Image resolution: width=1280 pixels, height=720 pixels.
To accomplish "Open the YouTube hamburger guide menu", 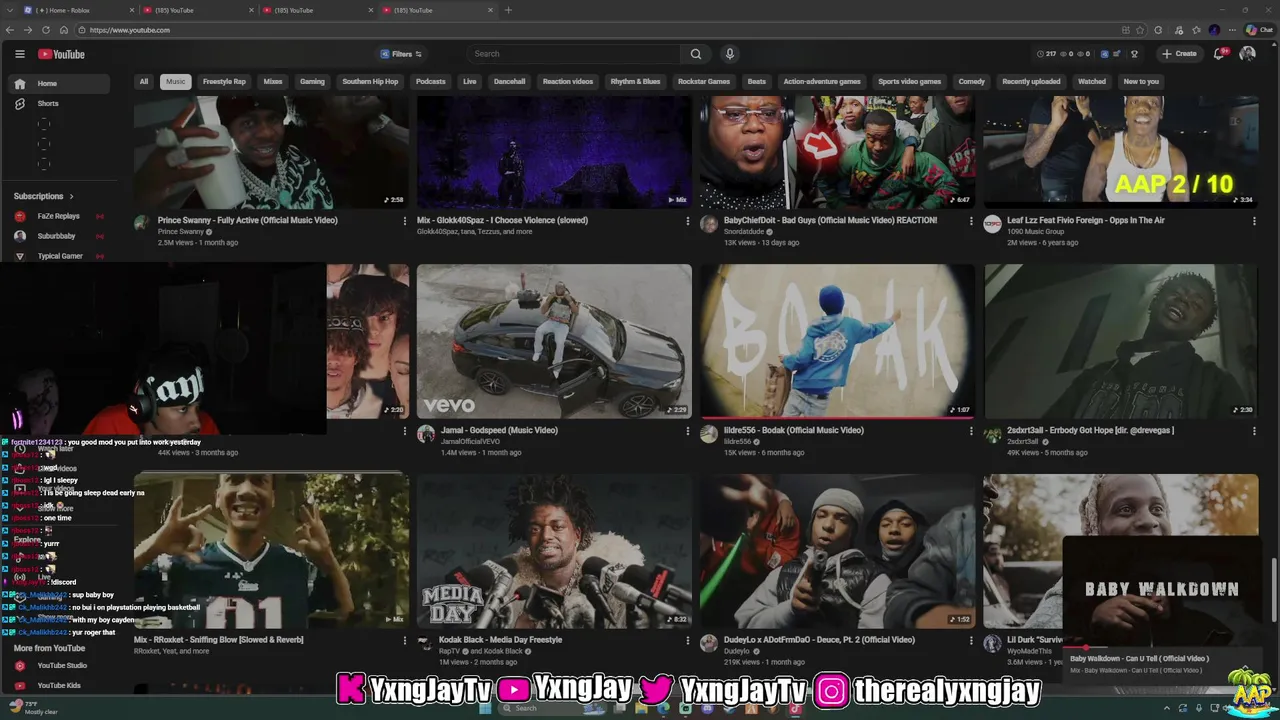I will pyautogui.click(x=19, y=54).
